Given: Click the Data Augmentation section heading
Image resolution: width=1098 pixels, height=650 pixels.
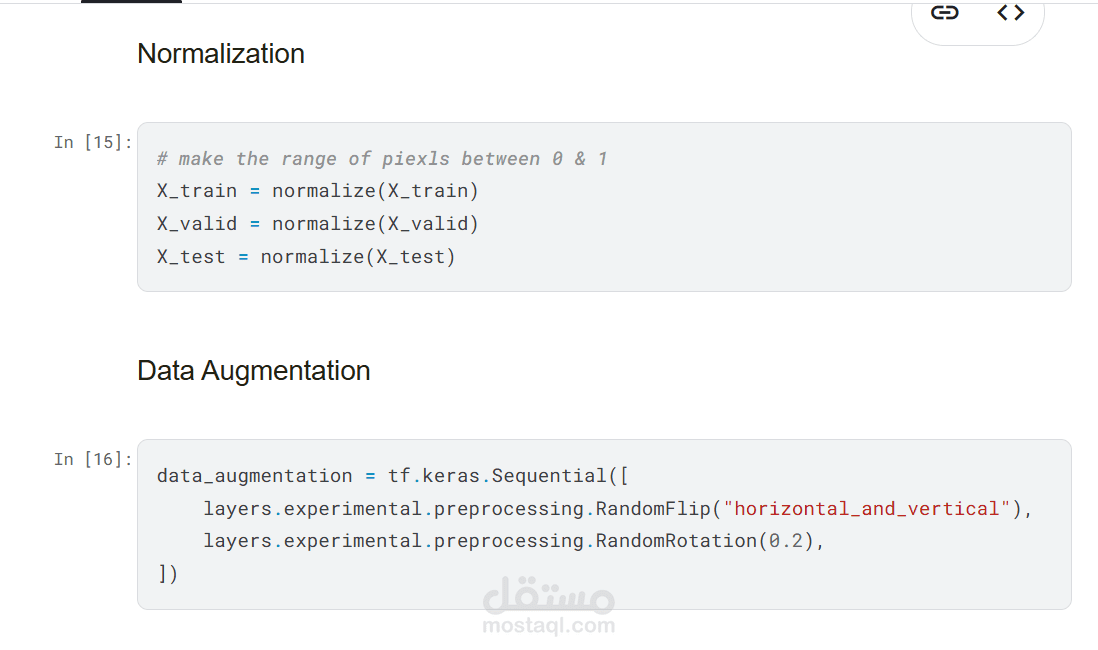Looking at the screenshot, I should pyautogui.click(x=254, y=371).
